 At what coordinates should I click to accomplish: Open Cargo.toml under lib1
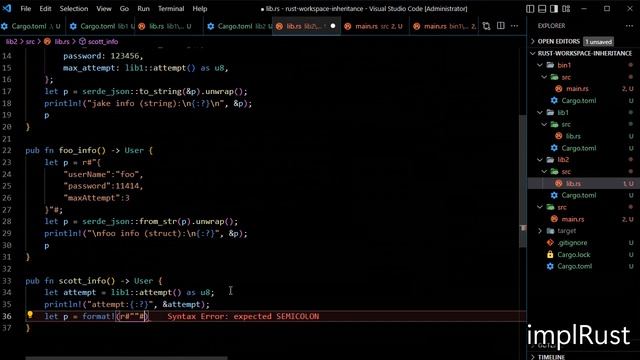pyautogui.click(x=579, y=148)
